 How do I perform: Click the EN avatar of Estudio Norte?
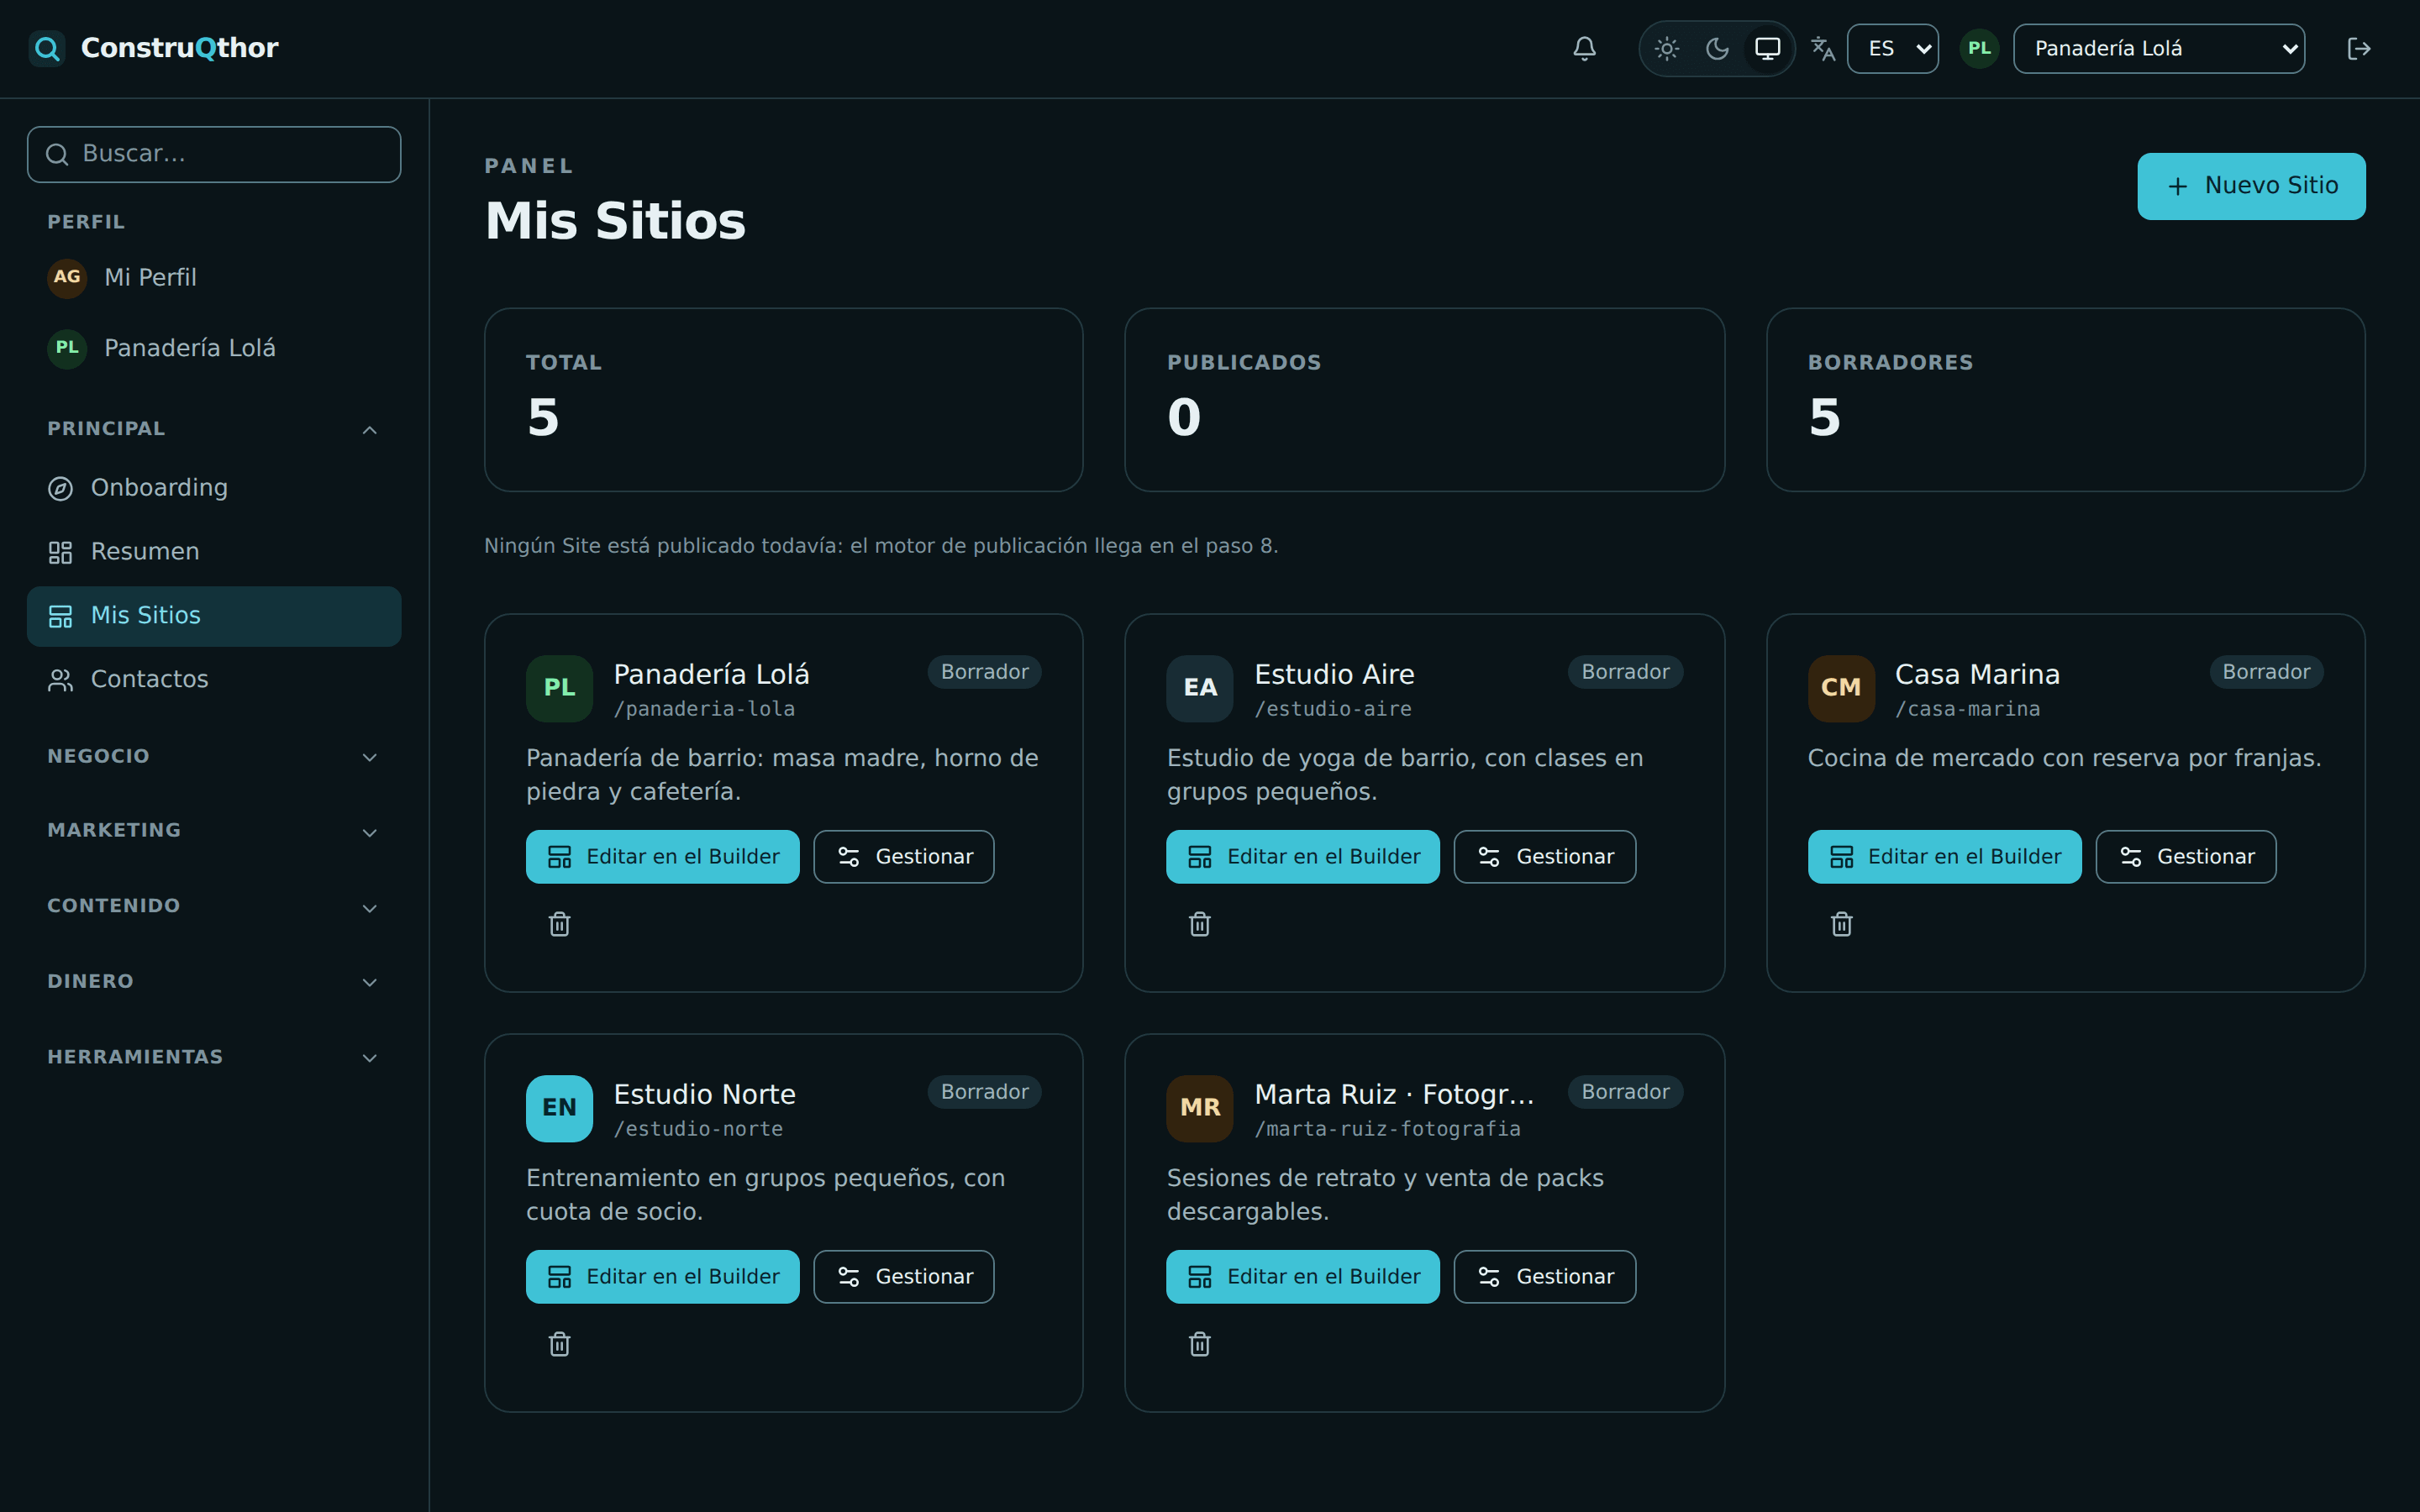click(559, 1108)
